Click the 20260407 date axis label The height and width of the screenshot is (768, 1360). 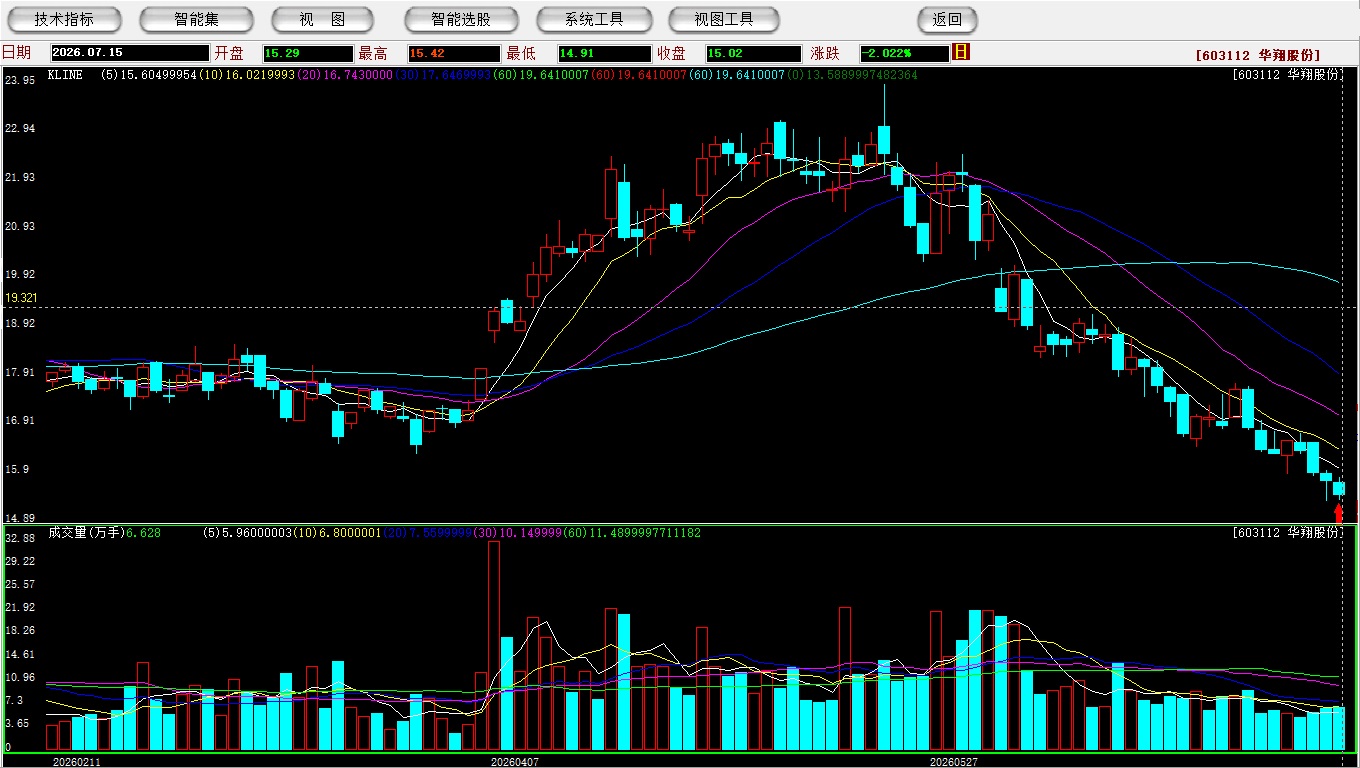coord(514,761)
